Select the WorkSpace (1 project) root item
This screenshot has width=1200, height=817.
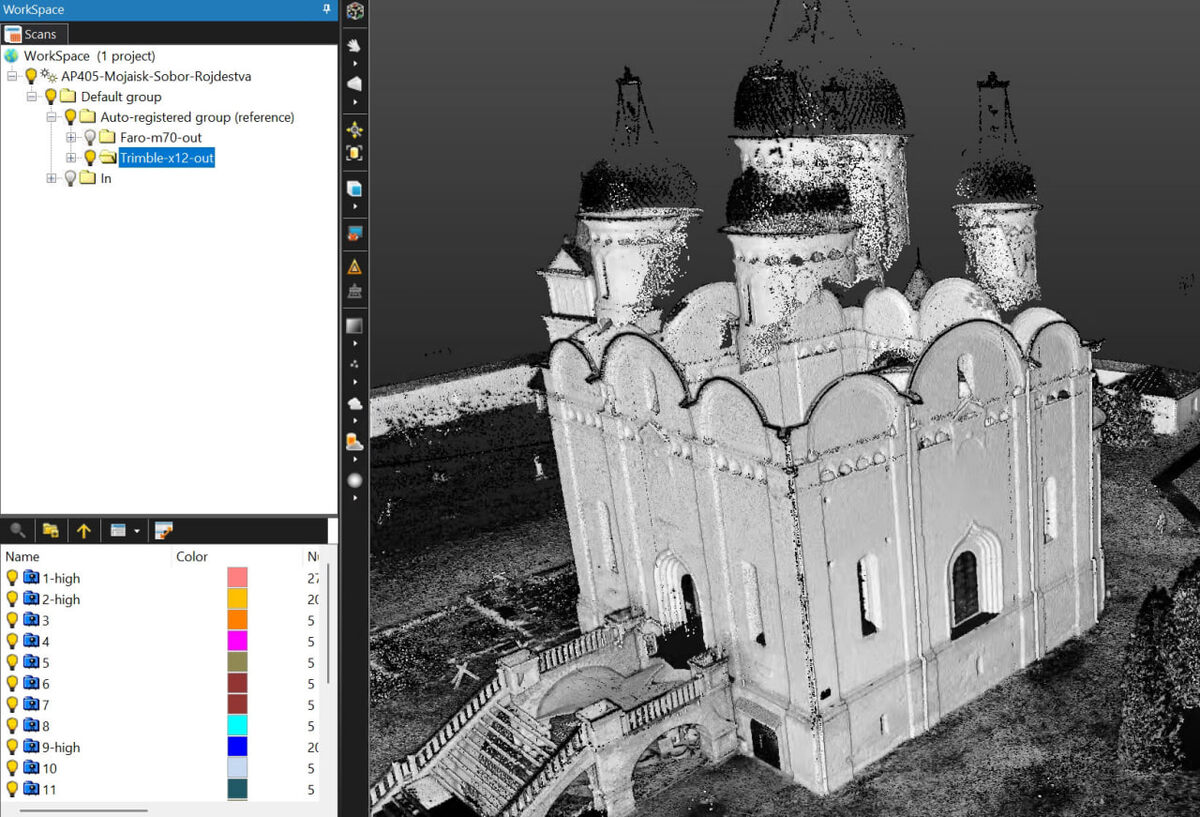[x=89, y=56]
